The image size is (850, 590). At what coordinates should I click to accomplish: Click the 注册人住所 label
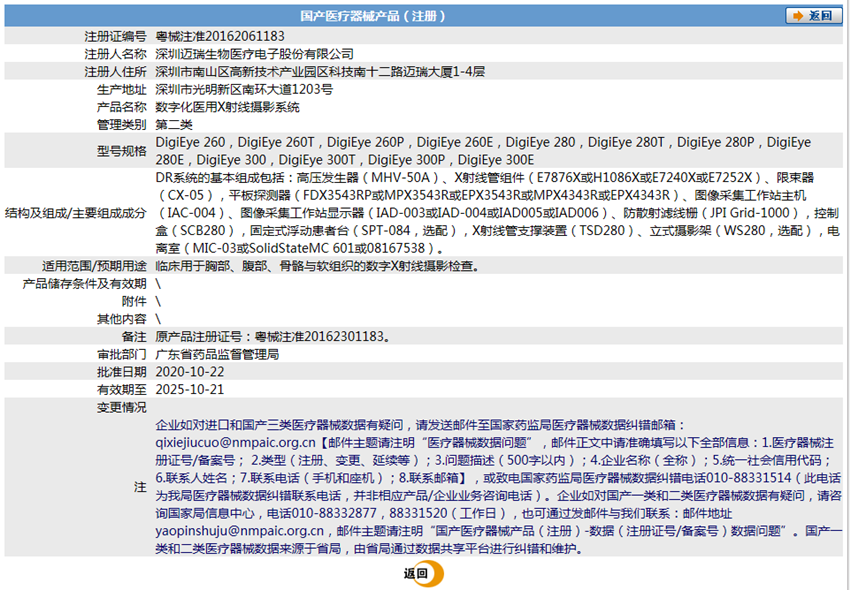tap(115, 72)
